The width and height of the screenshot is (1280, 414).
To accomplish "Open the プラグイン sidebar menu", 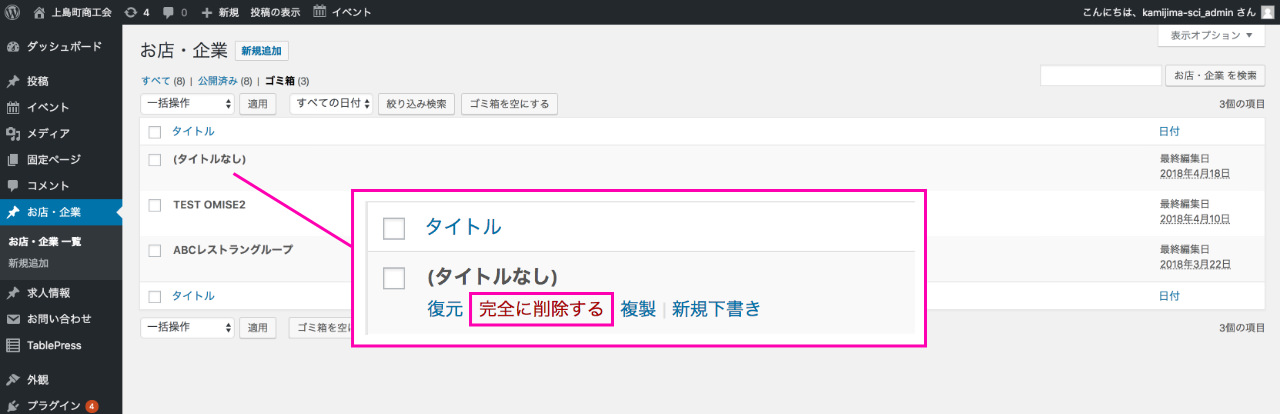I will pos(53,405).
